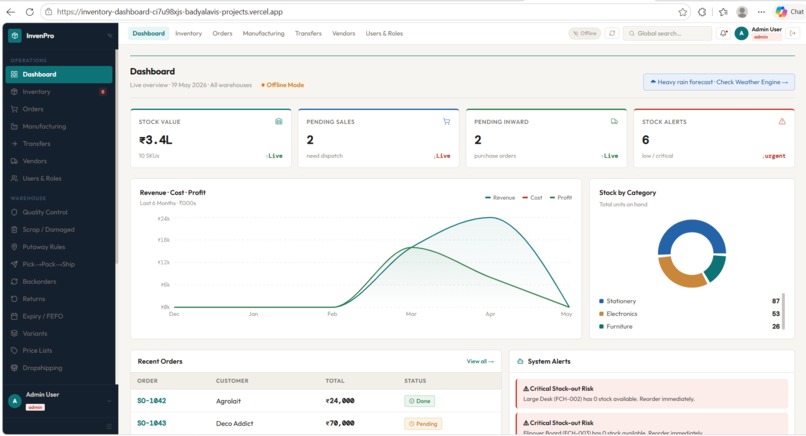Switch to the Orders top tab
The height and width of the screenshot is (436, 806).
pos(222,33)
